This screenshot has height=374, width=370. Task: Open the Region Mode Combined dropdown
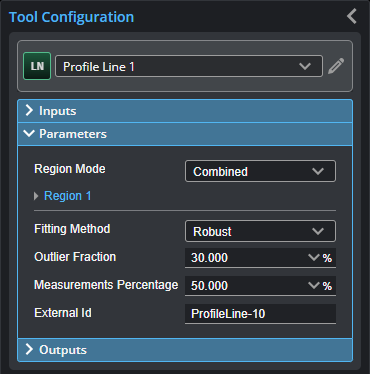tap(260, 171)
